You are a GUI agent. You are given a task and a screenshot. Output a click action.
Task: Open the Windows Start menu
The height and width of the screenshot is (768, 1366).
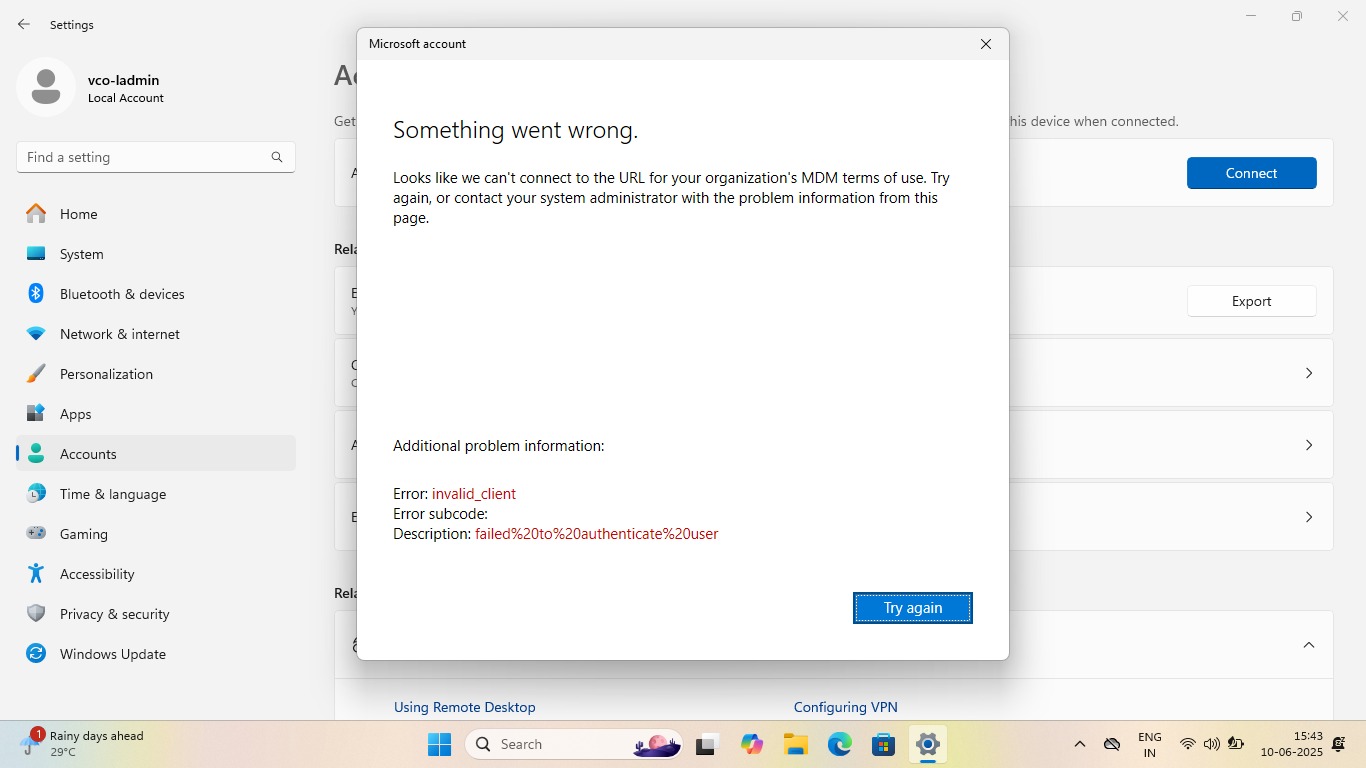click(x=440, y=744)
